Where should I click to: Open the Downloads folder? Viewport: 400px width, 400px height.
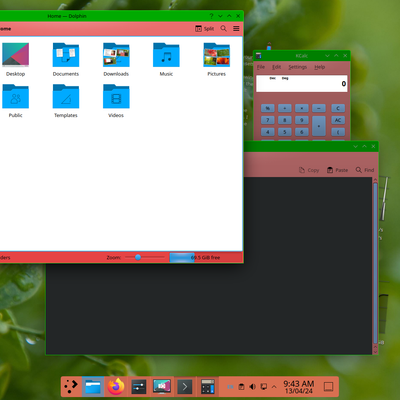click(x=116, y=59)
